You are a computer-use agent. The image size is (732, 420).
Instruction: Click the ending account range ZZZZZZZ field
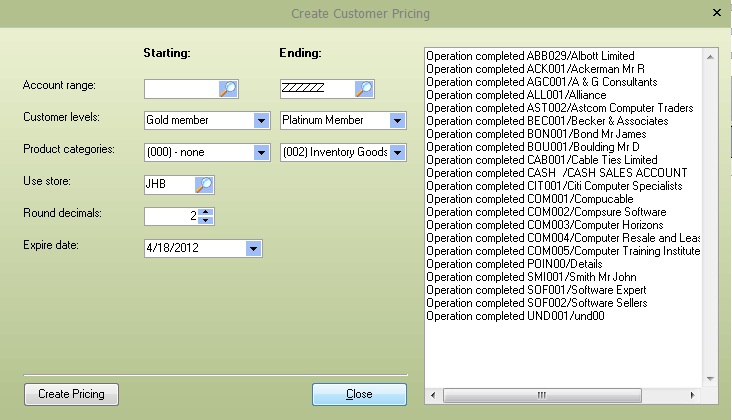[316, 89]
